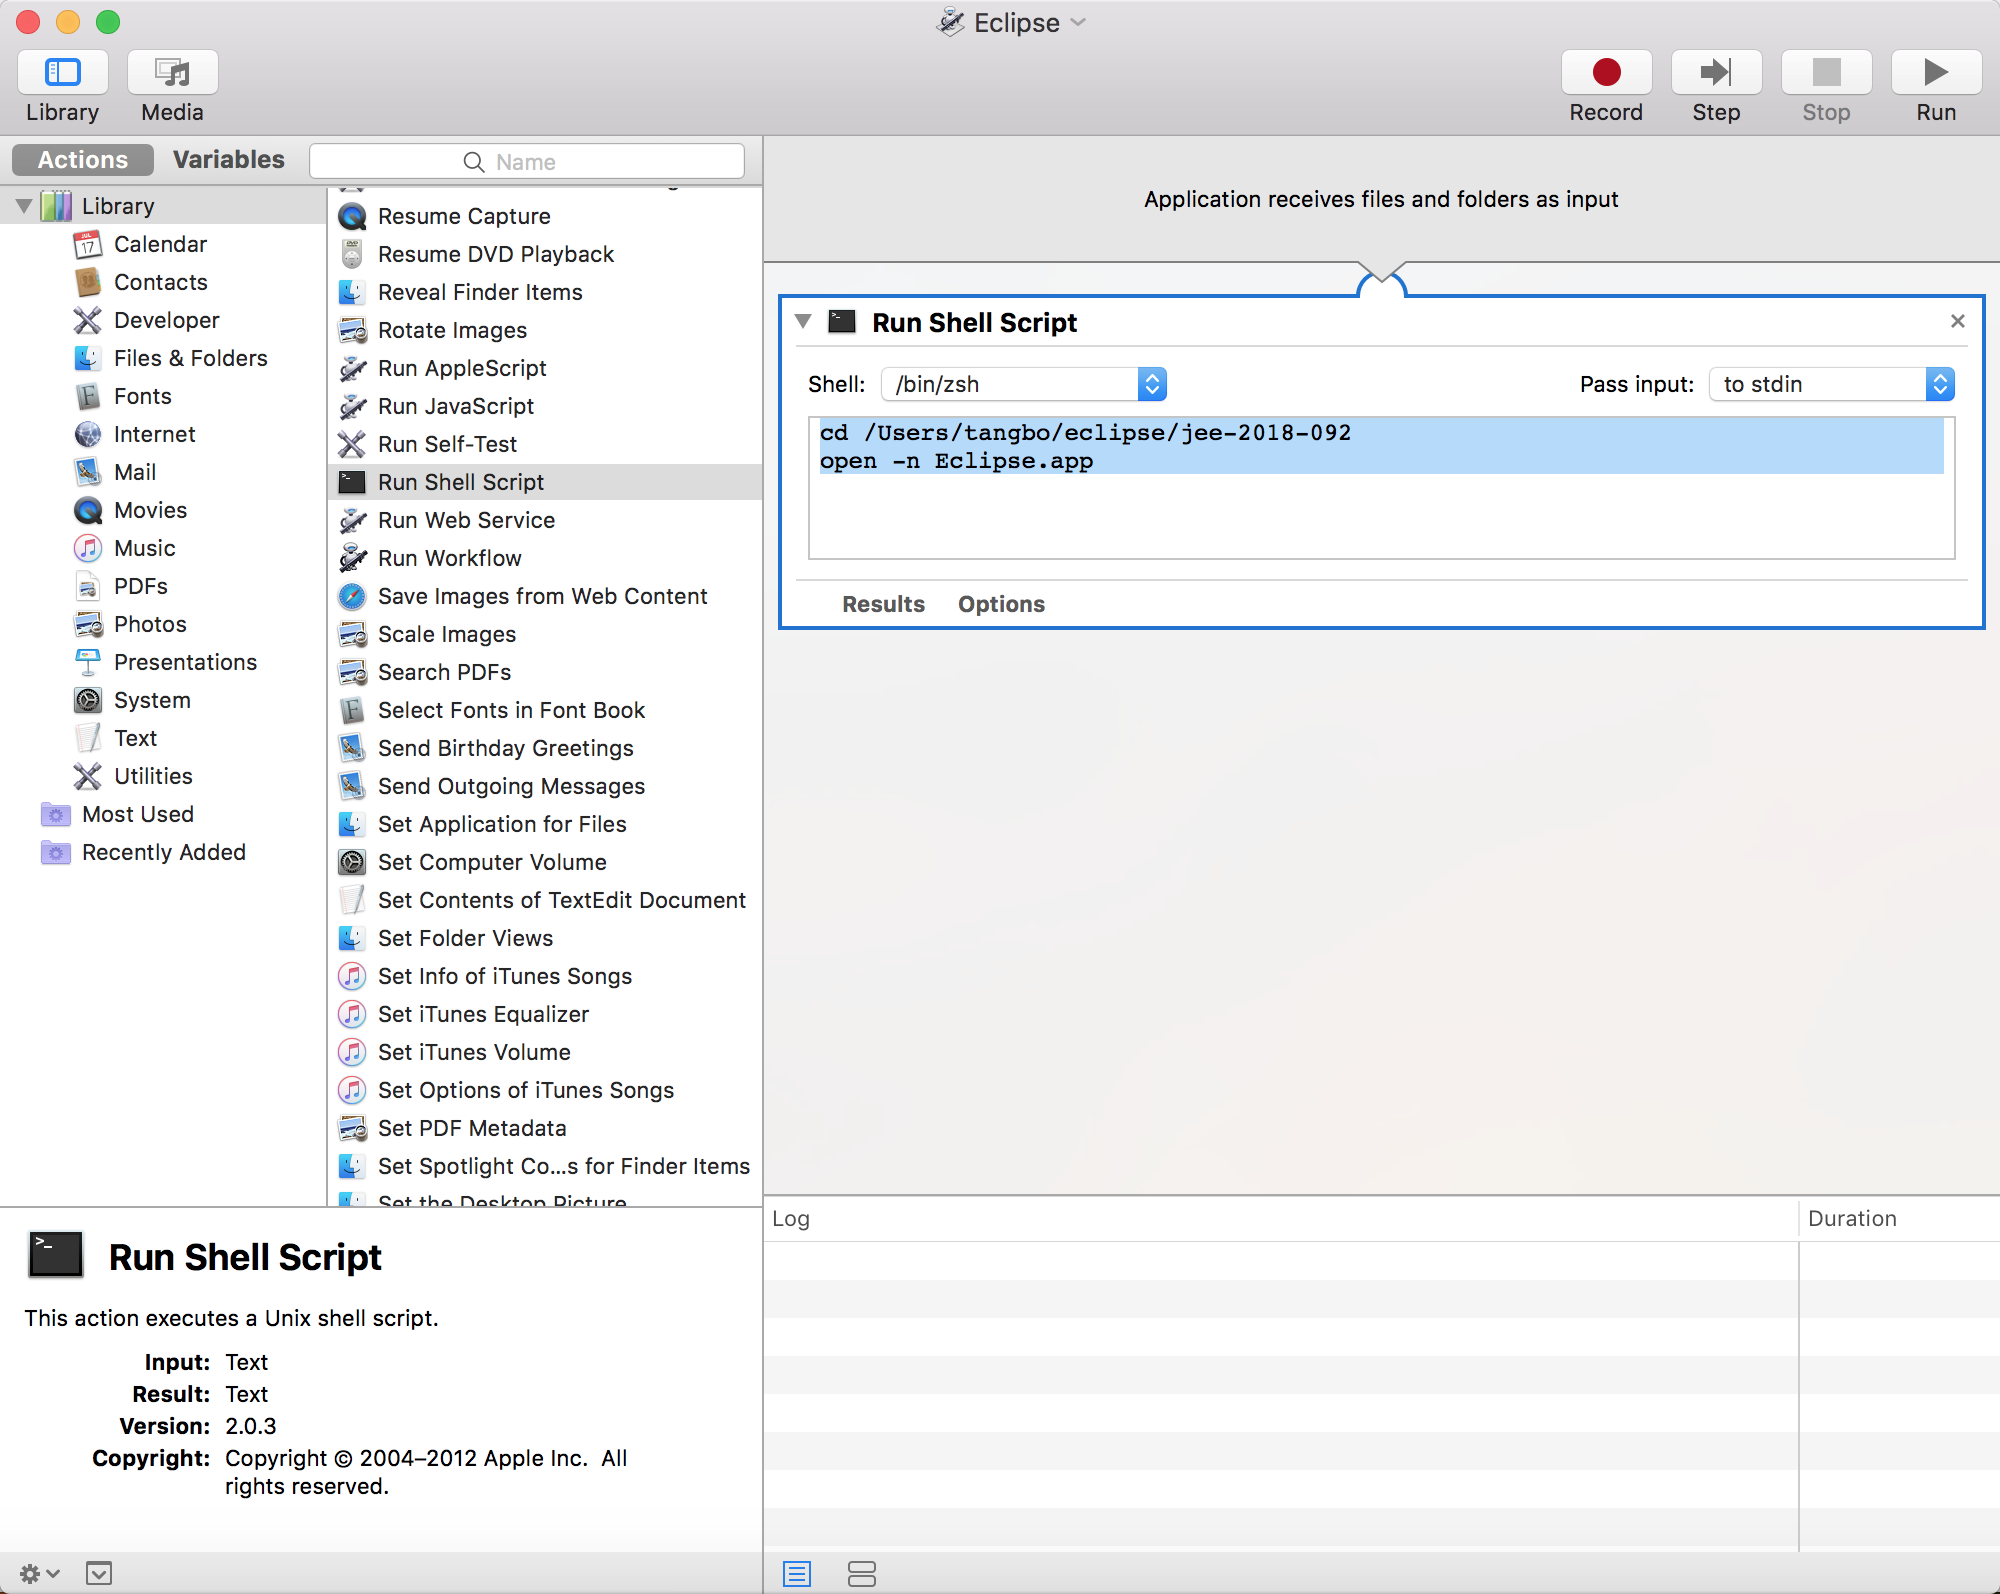Click the Step toolbar button
The image size is (2000, 1594).
coord(1716,72)
